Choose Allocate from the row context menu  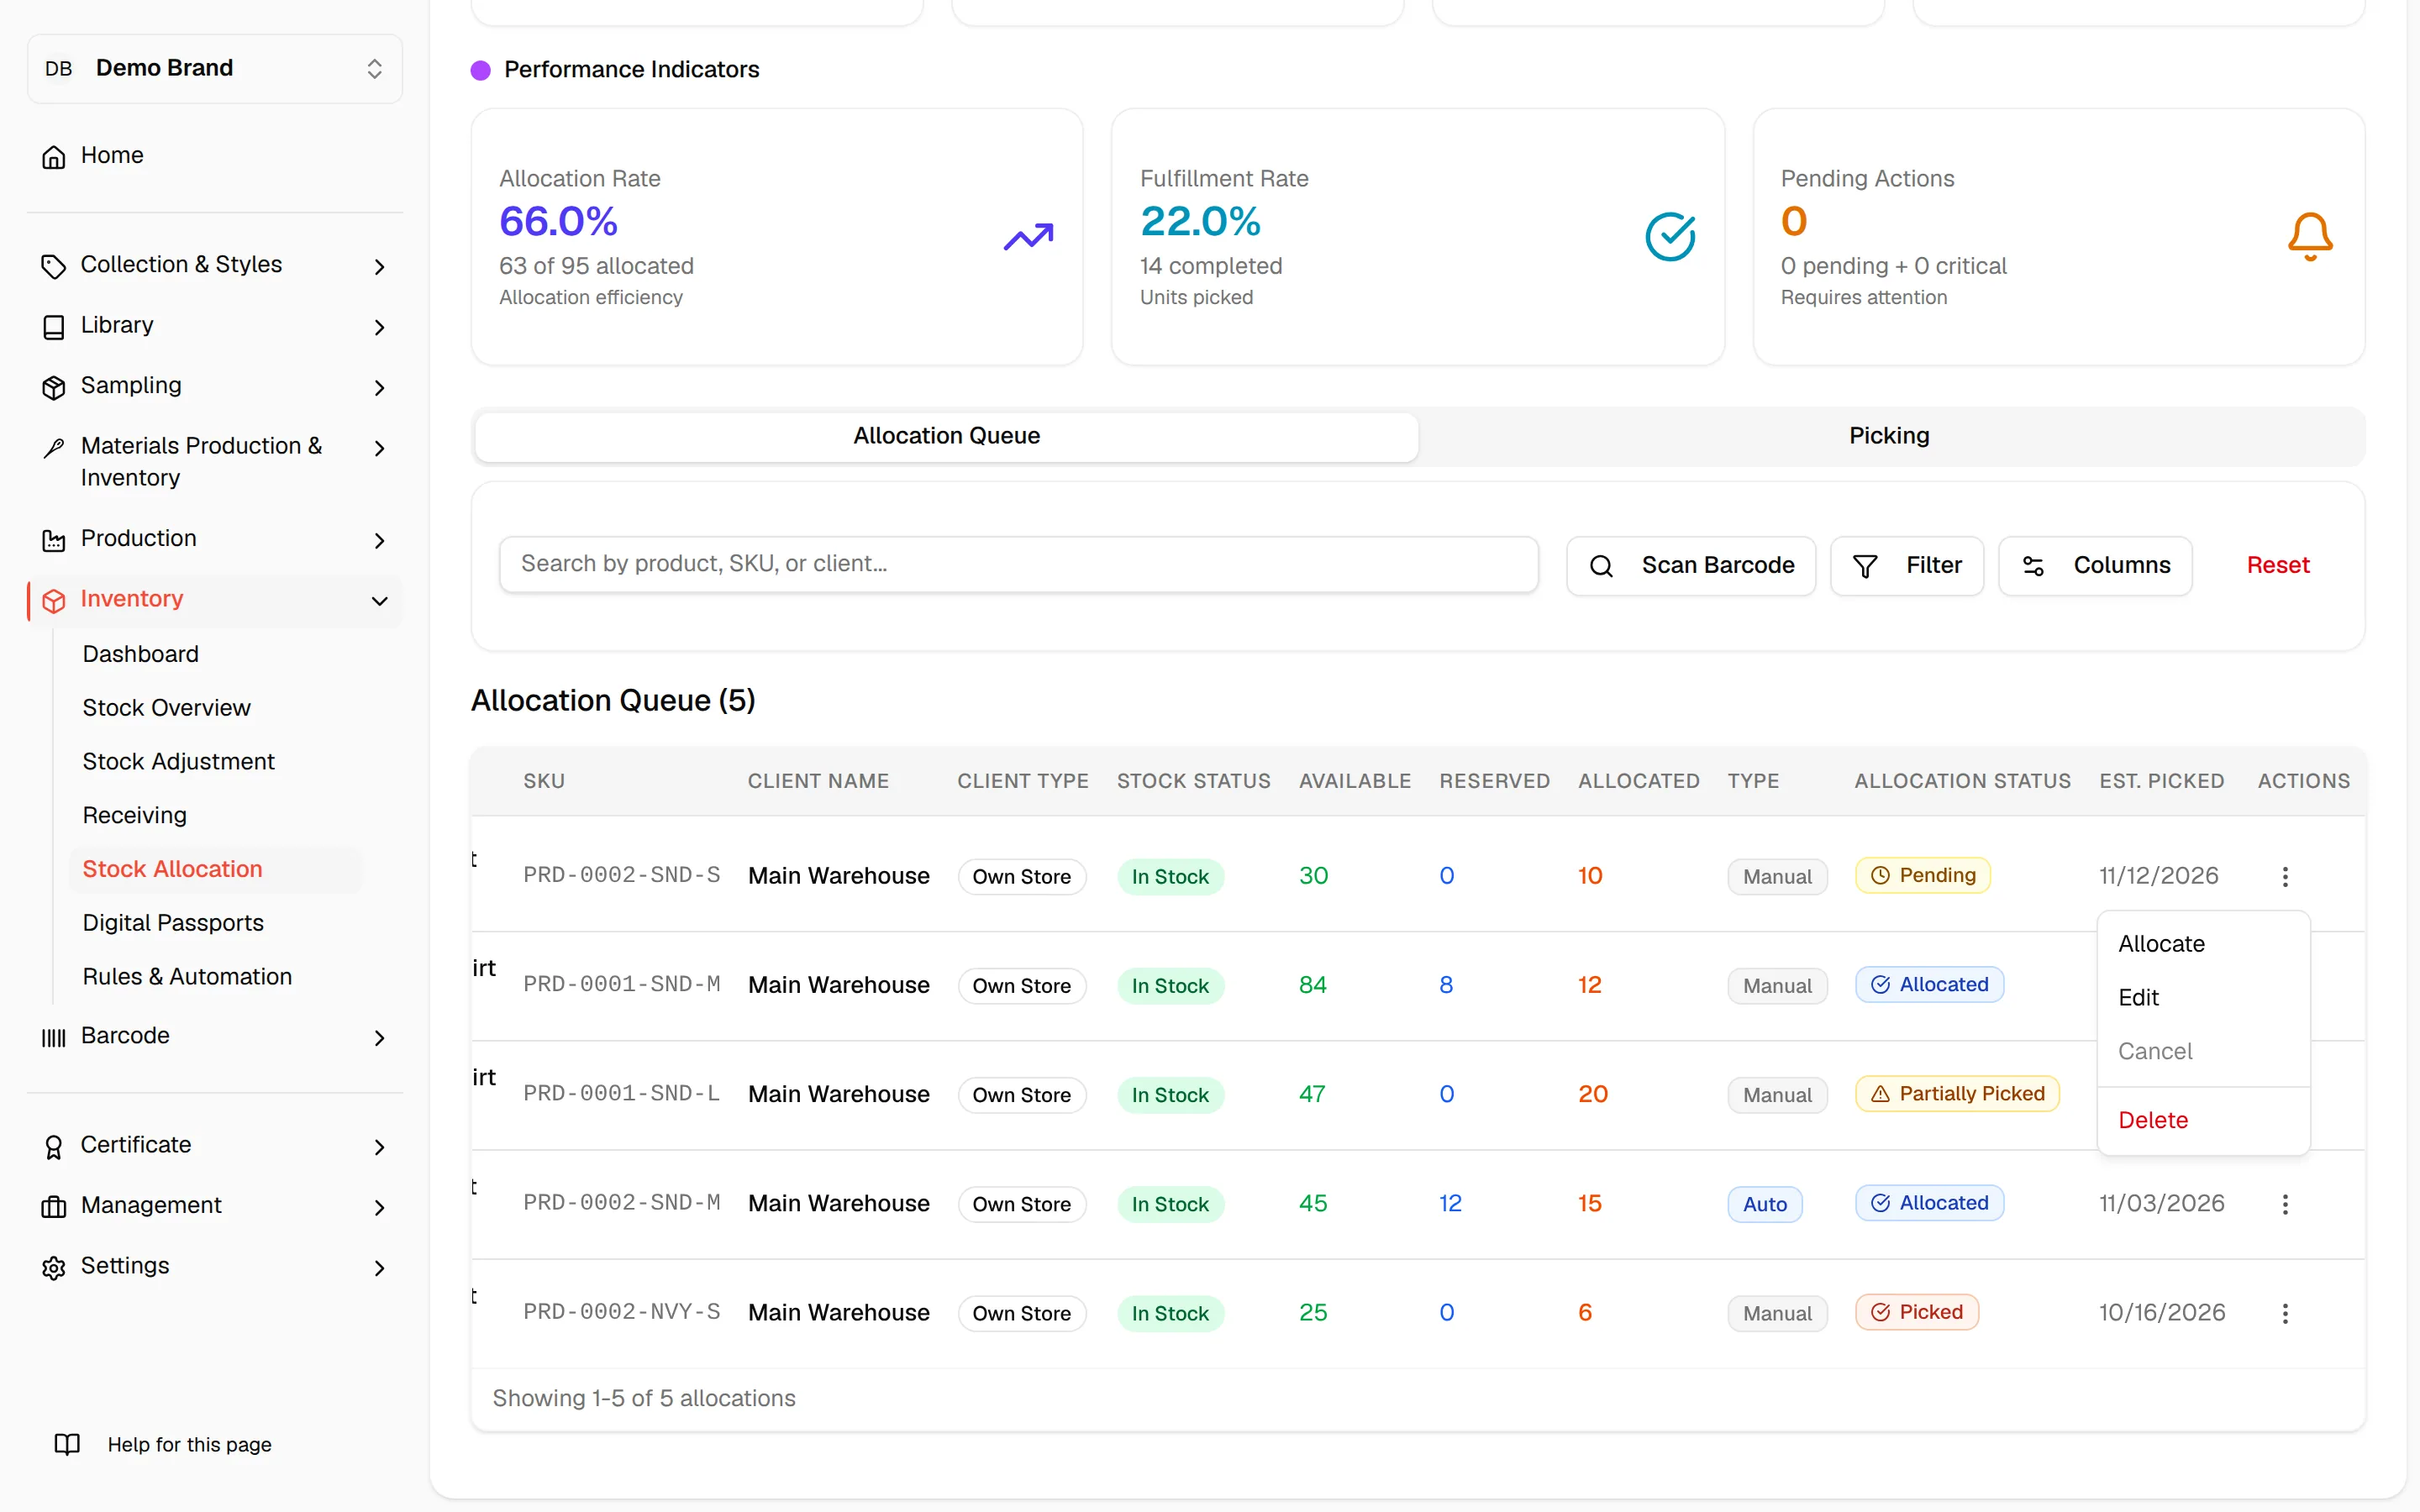click(x=2203, y=944)
